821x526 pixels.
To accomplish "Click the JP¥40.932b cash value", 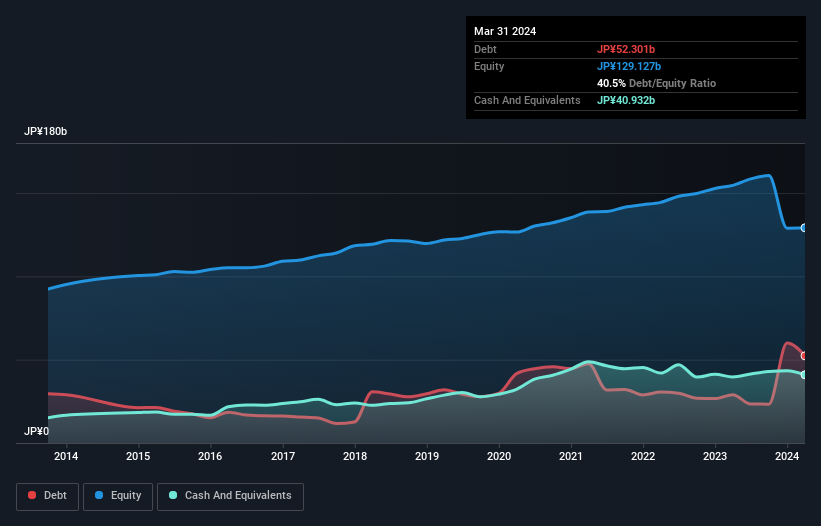I will point(626,100).
